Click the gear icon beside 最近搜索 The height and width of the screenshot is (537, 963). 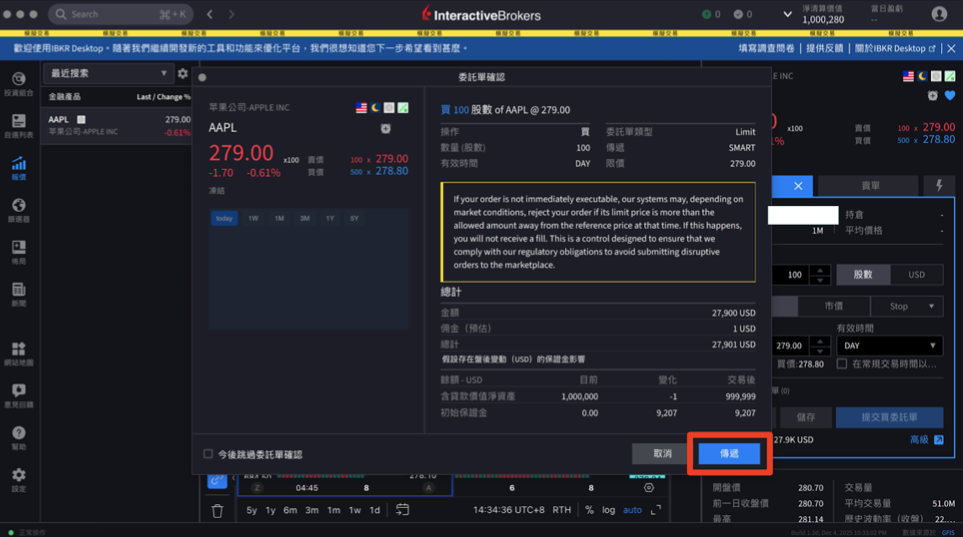[x=182, y=74]
